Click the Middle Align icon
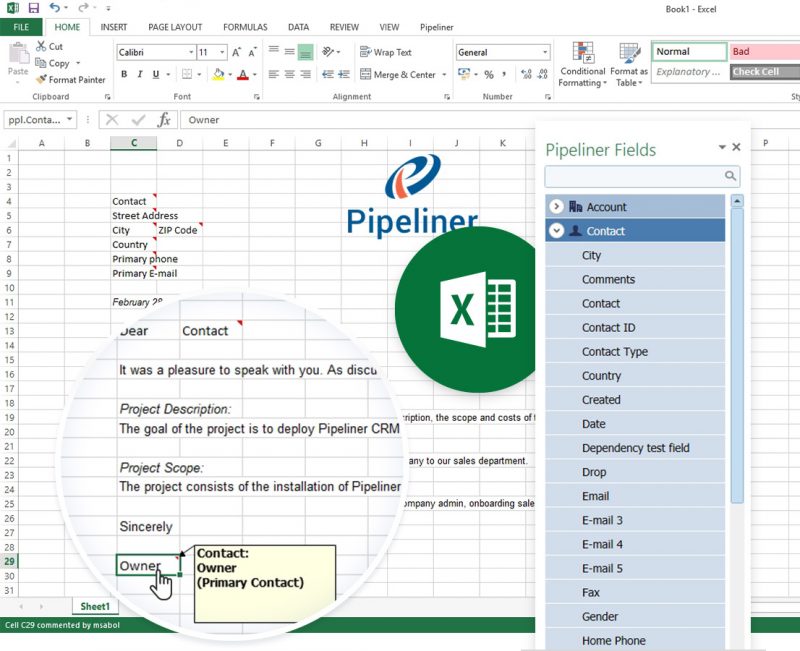 (x=289, y=52)
